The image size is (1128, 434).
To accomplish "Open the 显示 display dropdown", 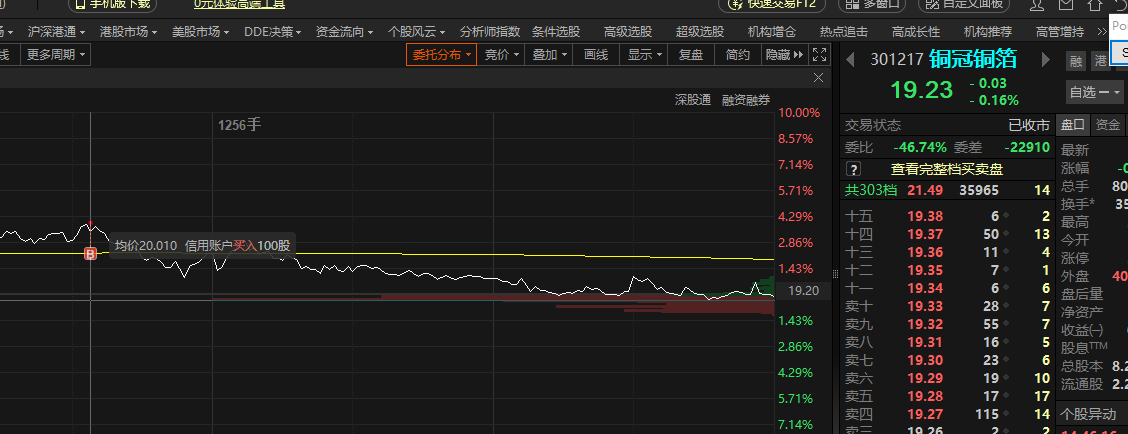I will pos(644,55).
